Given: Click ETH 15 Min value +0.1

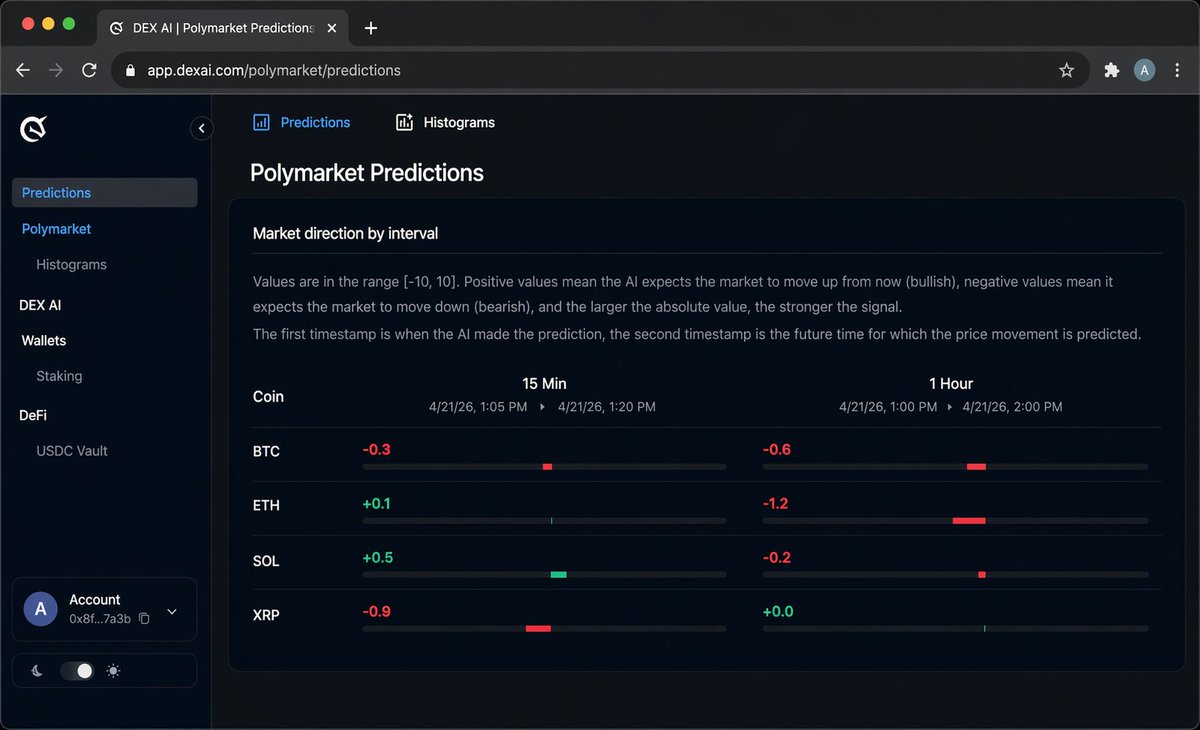Looking at the screenshot, I should coord(377,504).
